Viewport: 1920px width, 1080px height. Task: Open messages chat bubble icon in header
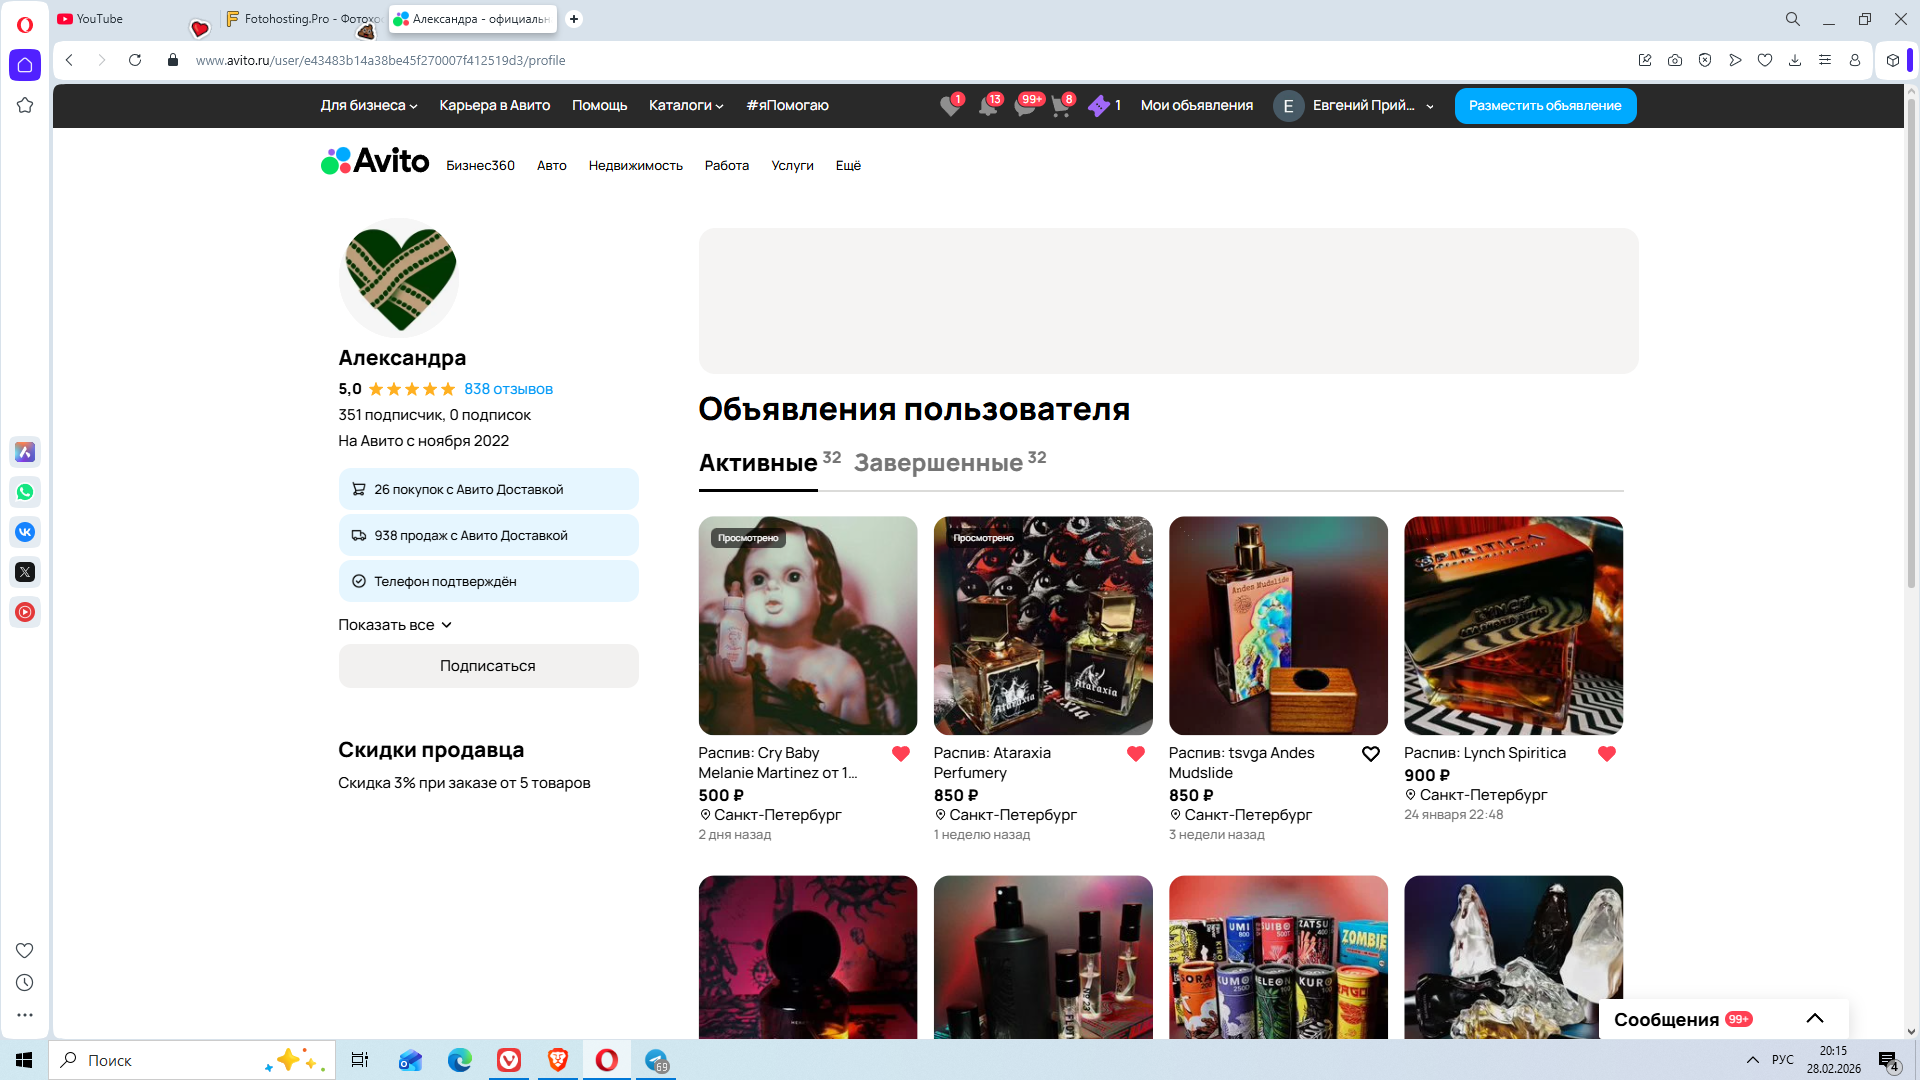(x=1024, y=106)
